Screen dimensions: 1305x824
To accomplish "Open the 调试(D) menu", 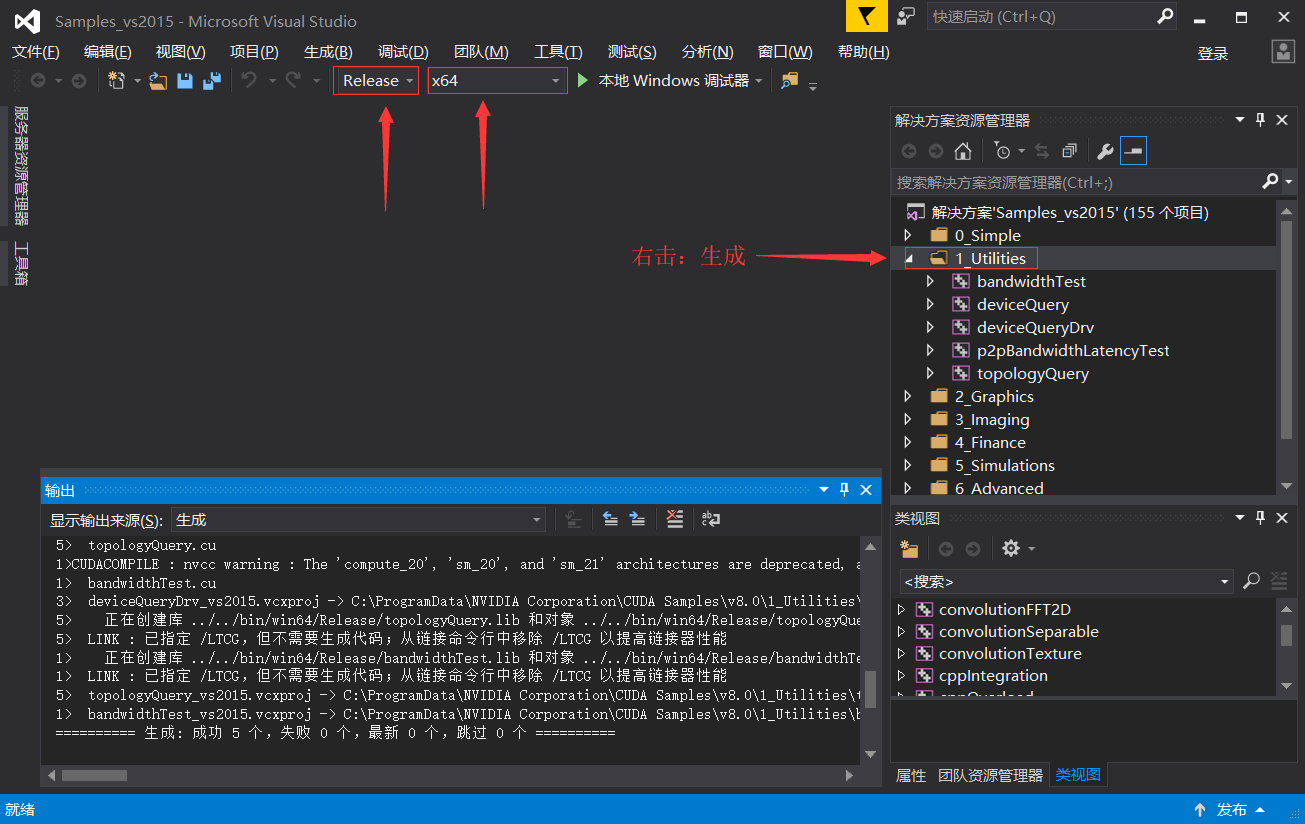I will (403, 52).
